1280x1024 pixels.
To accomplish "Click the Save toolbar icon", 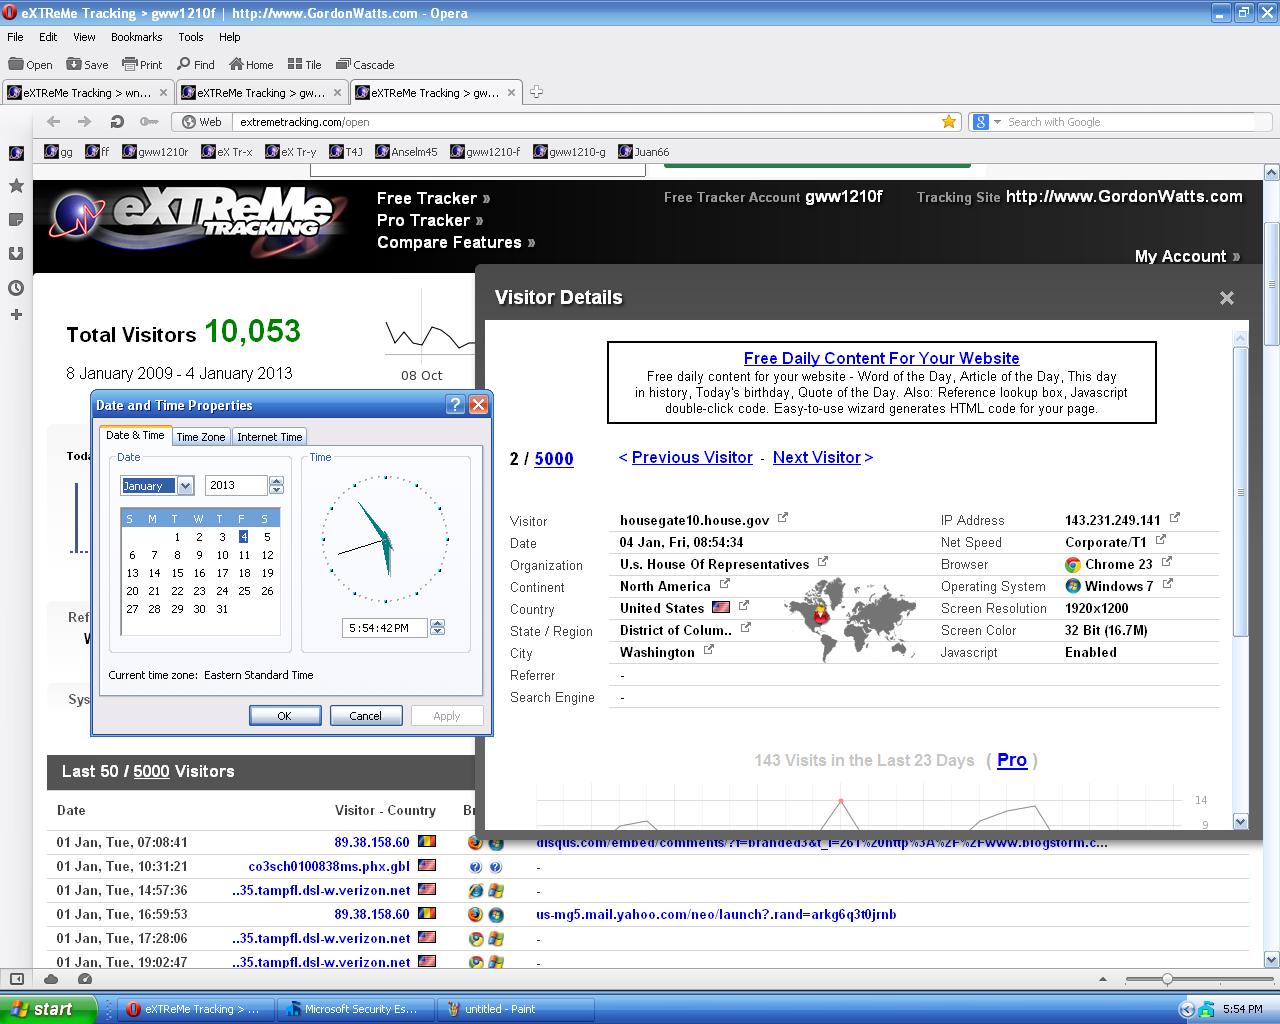I will click(87, 64).
